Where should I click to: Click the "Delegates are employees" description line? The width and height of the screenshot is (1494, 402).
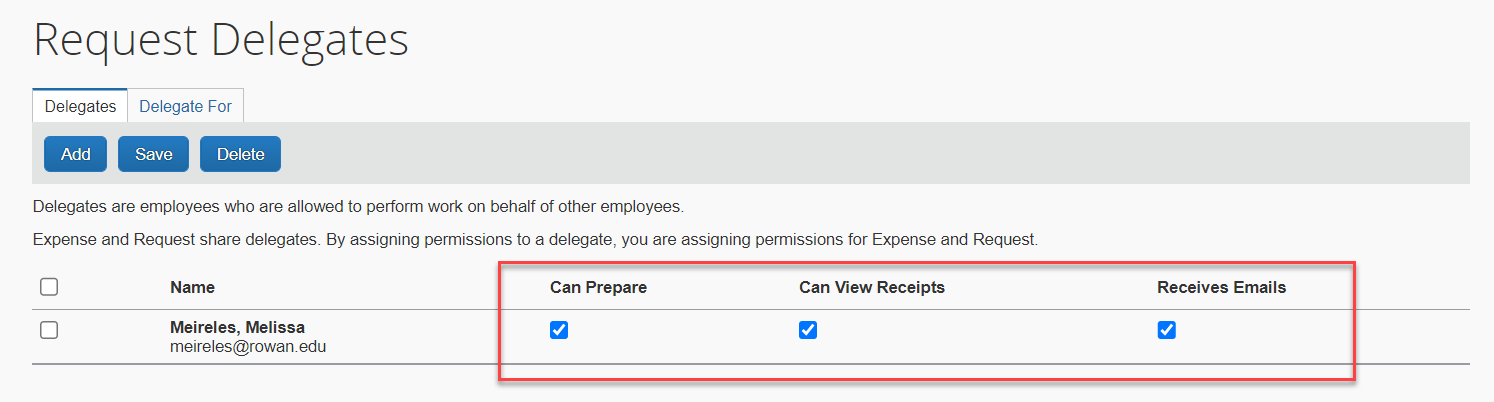click(357, 207)
